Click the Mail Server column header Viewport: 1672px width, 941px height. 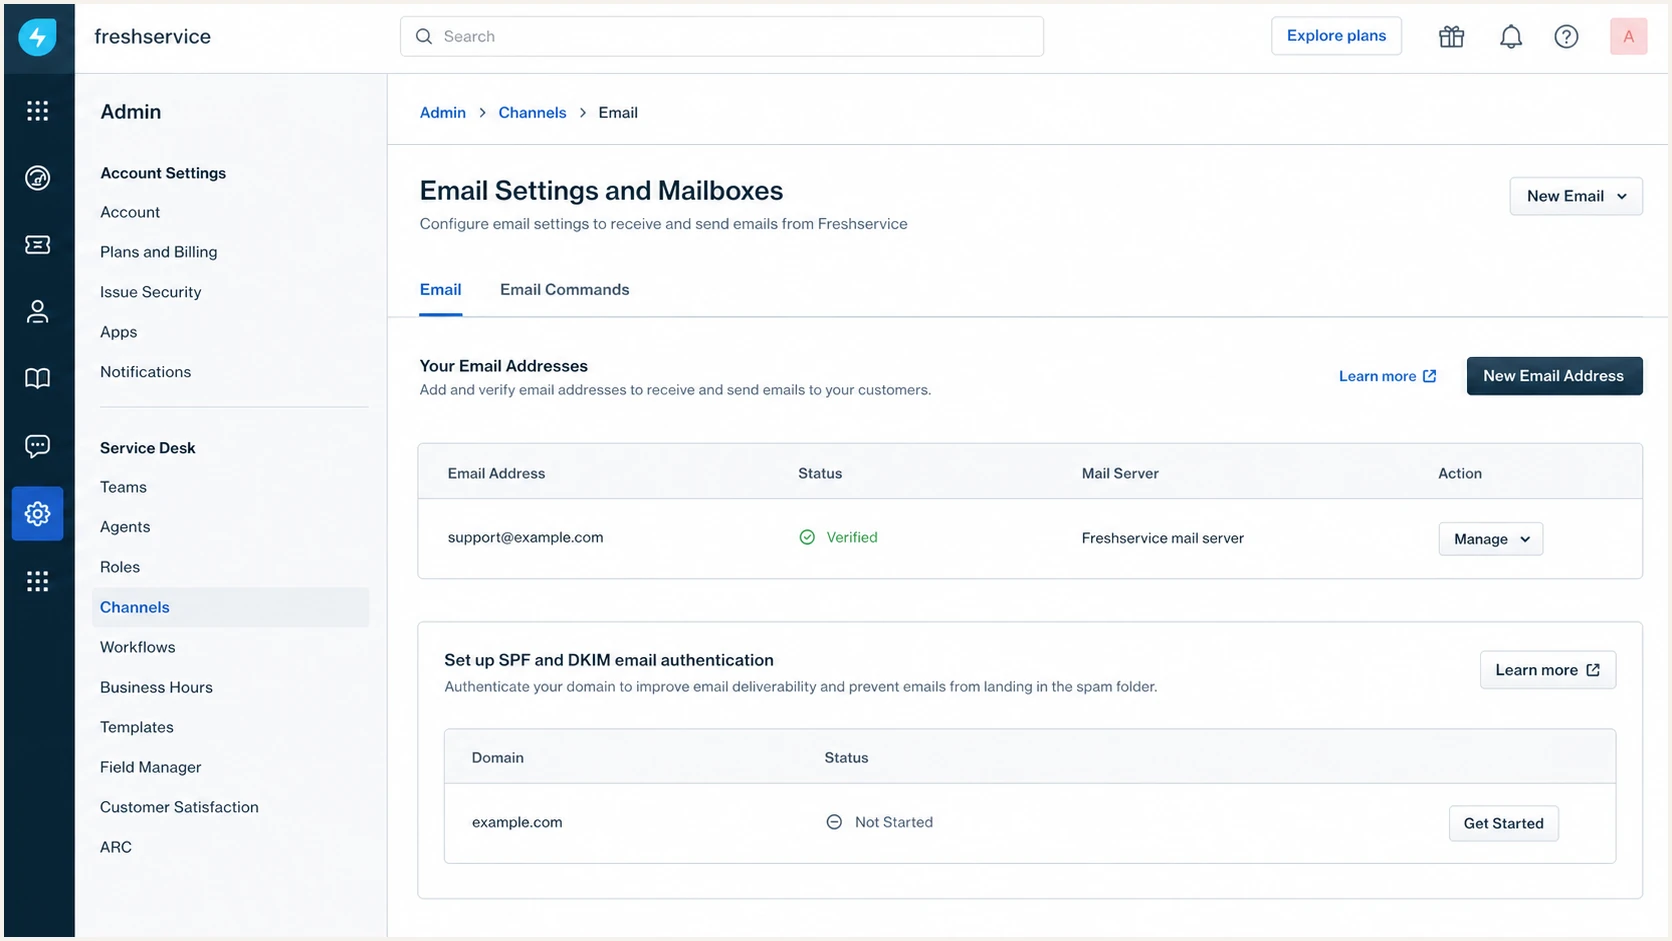click(x=1120, y=473)
